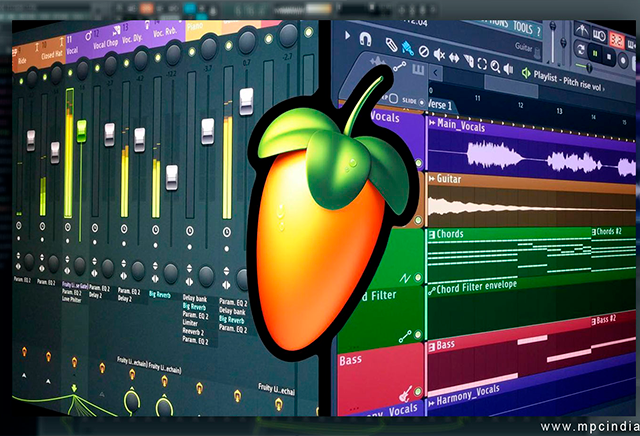Adjust the green tempo slider under transport
The image size is (640, 436).
pyautogui.click(x=588, y=67)
